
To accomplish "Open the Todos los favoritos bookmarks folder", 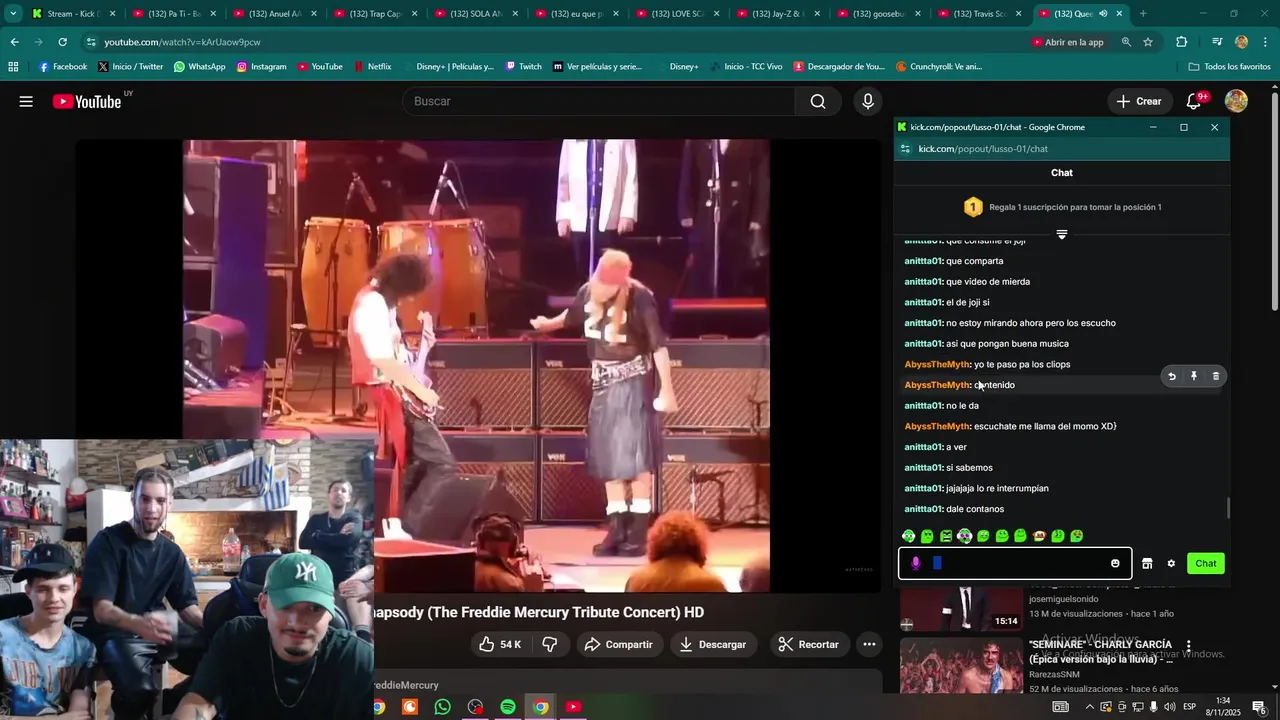I will pyautogui.click(x=1229, y=66).
